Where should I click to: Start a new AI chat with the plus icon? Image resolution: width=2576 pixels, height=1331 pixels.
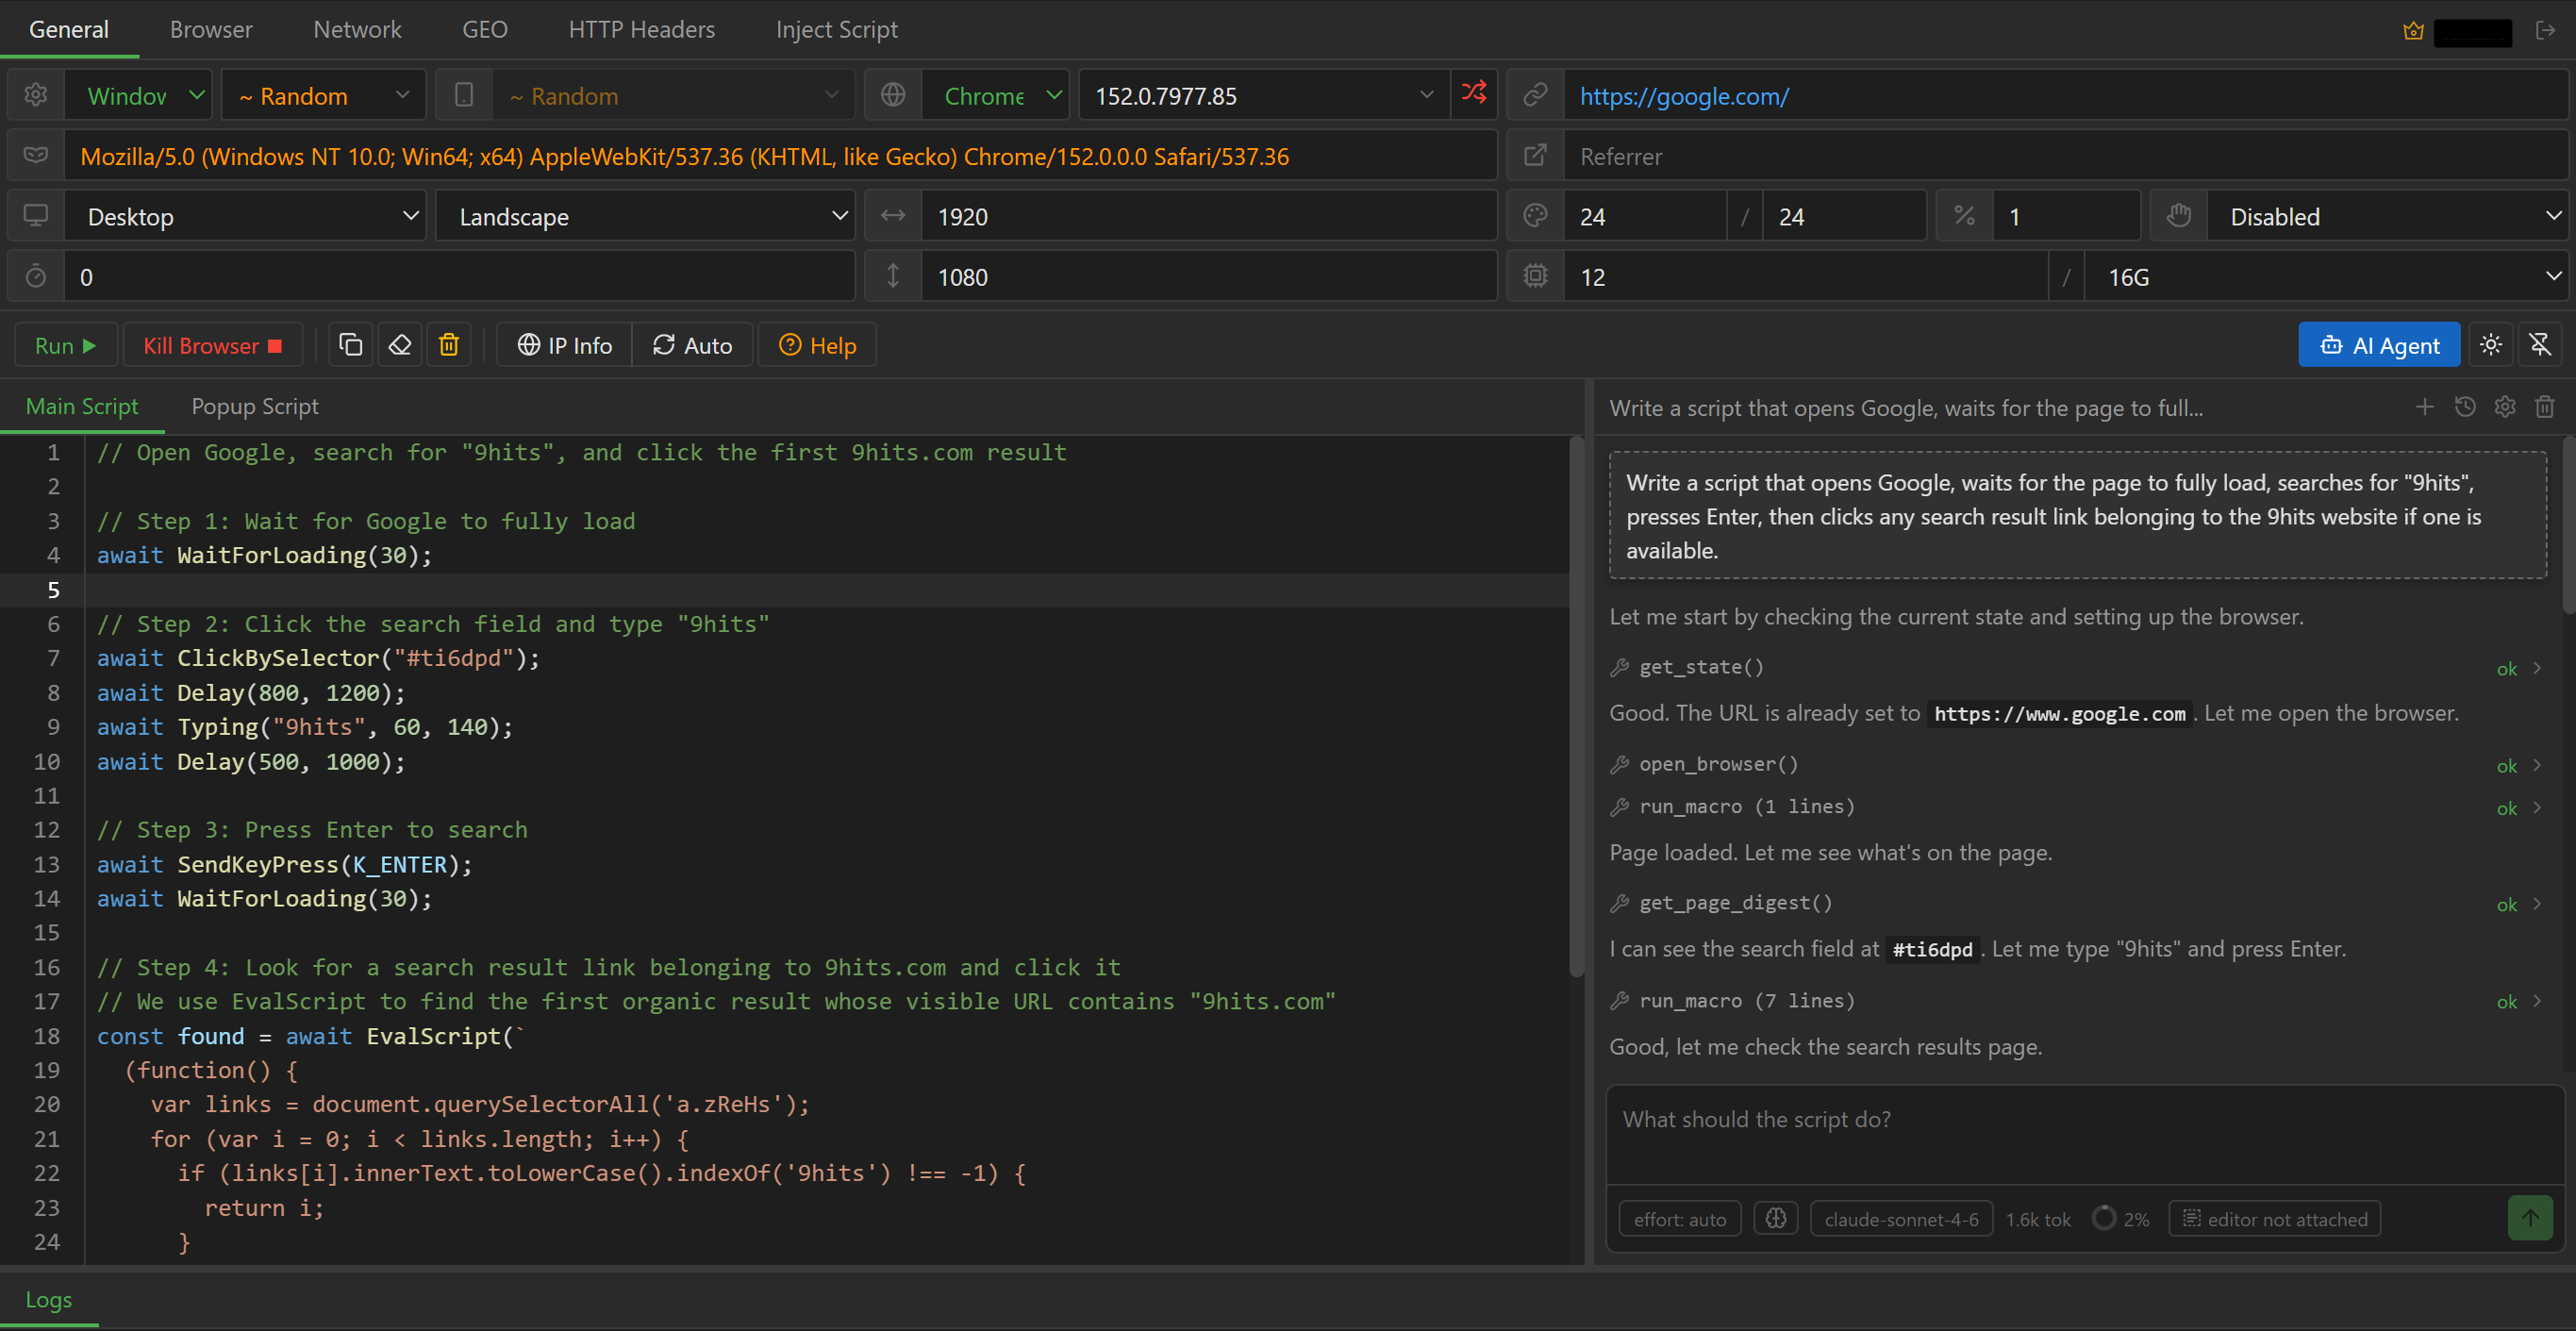pos(2424,407)
